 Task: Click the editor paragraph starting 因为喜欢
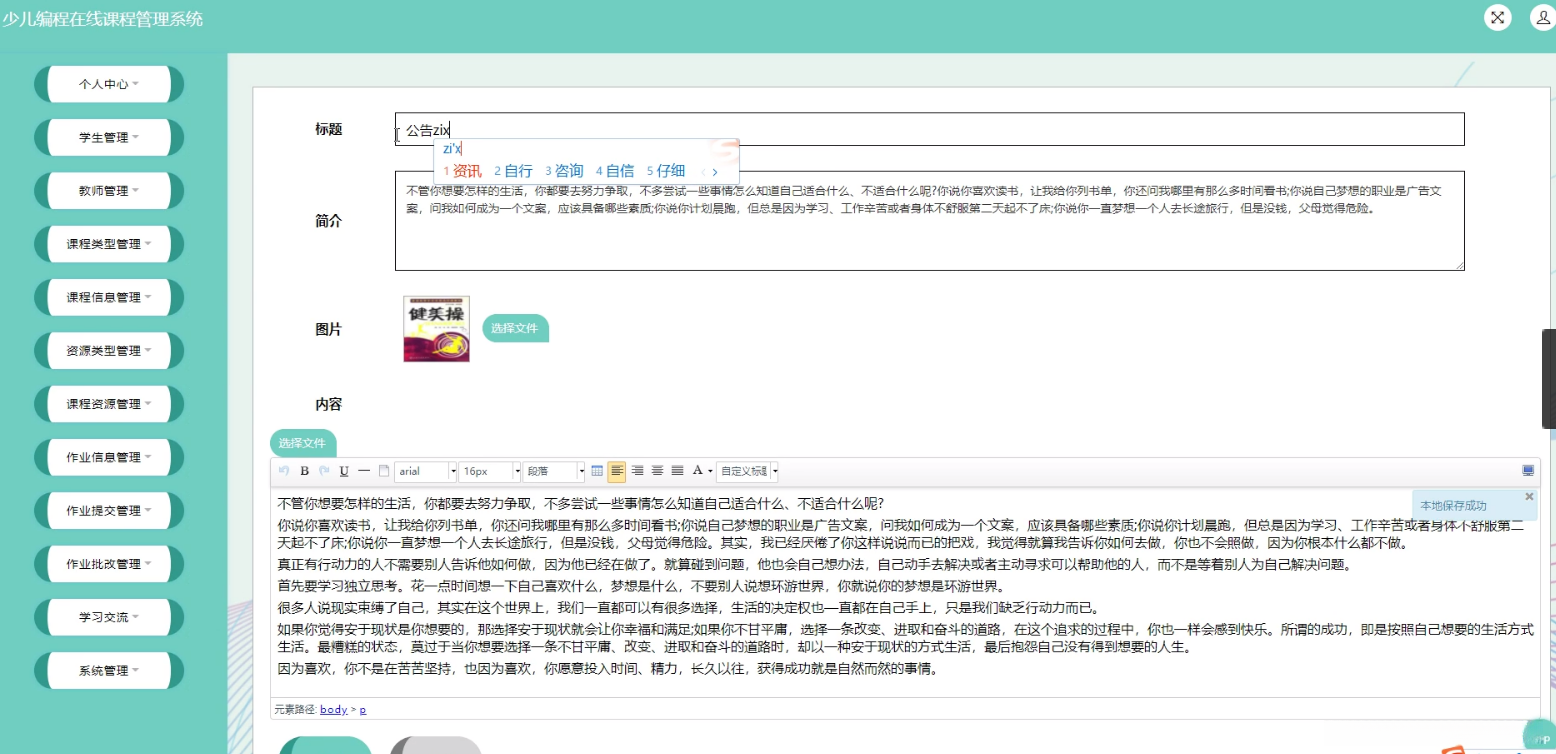pos(608,669)
